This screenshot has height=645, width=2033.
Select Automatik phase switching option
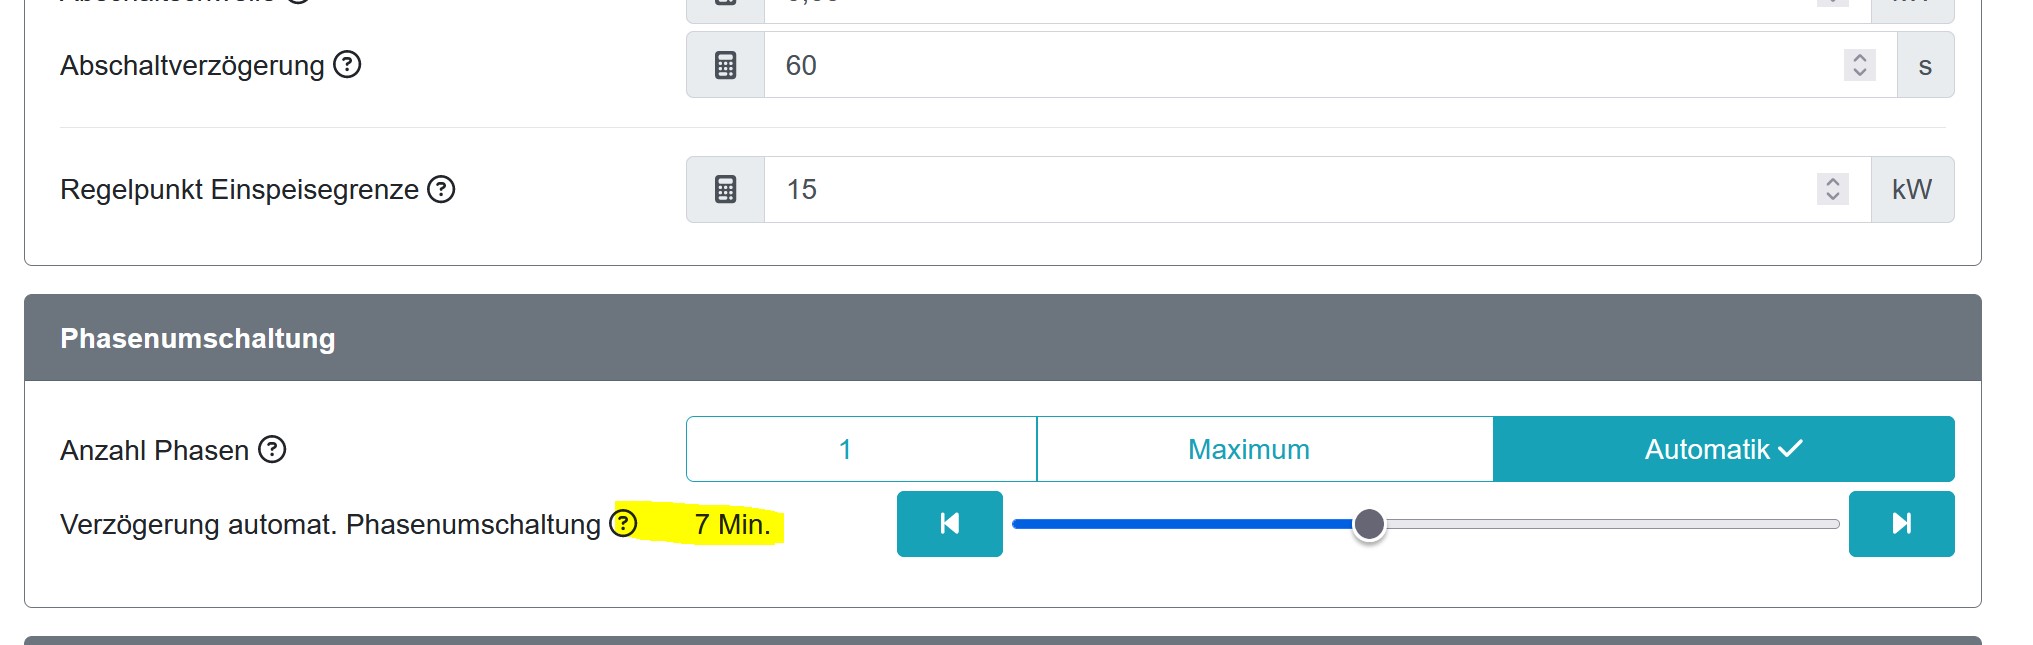(x=1724, y=449)
